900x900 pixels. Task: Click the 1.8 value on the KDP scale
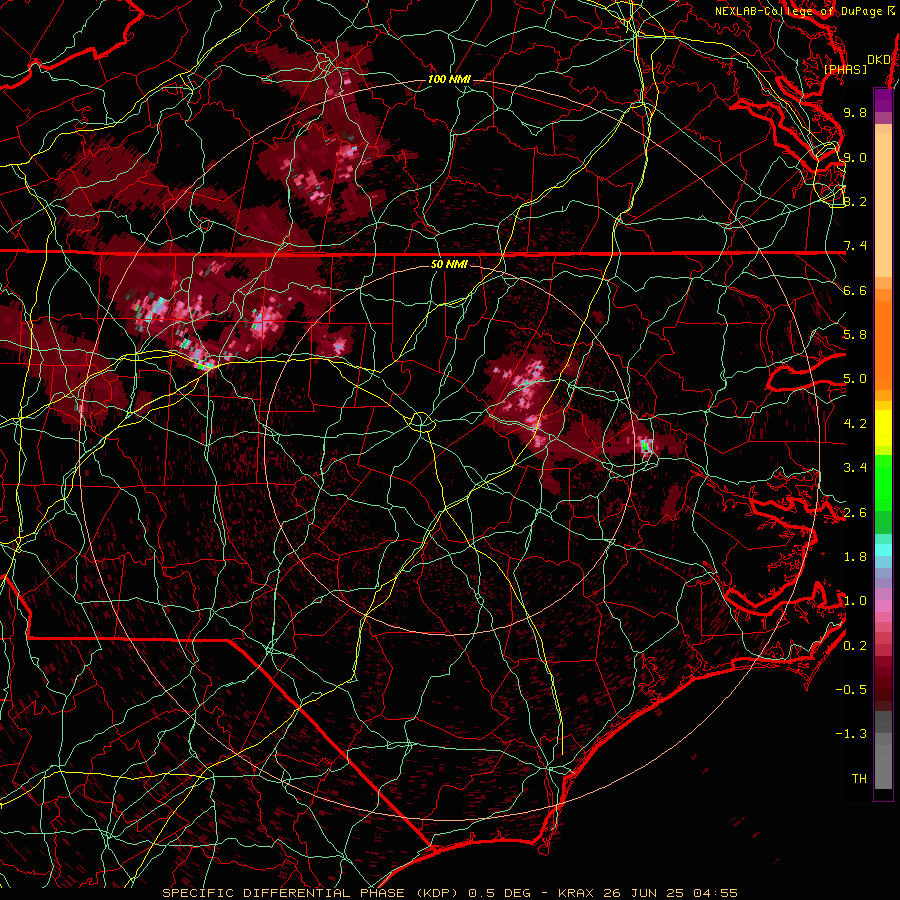click(x=855, y=557)
